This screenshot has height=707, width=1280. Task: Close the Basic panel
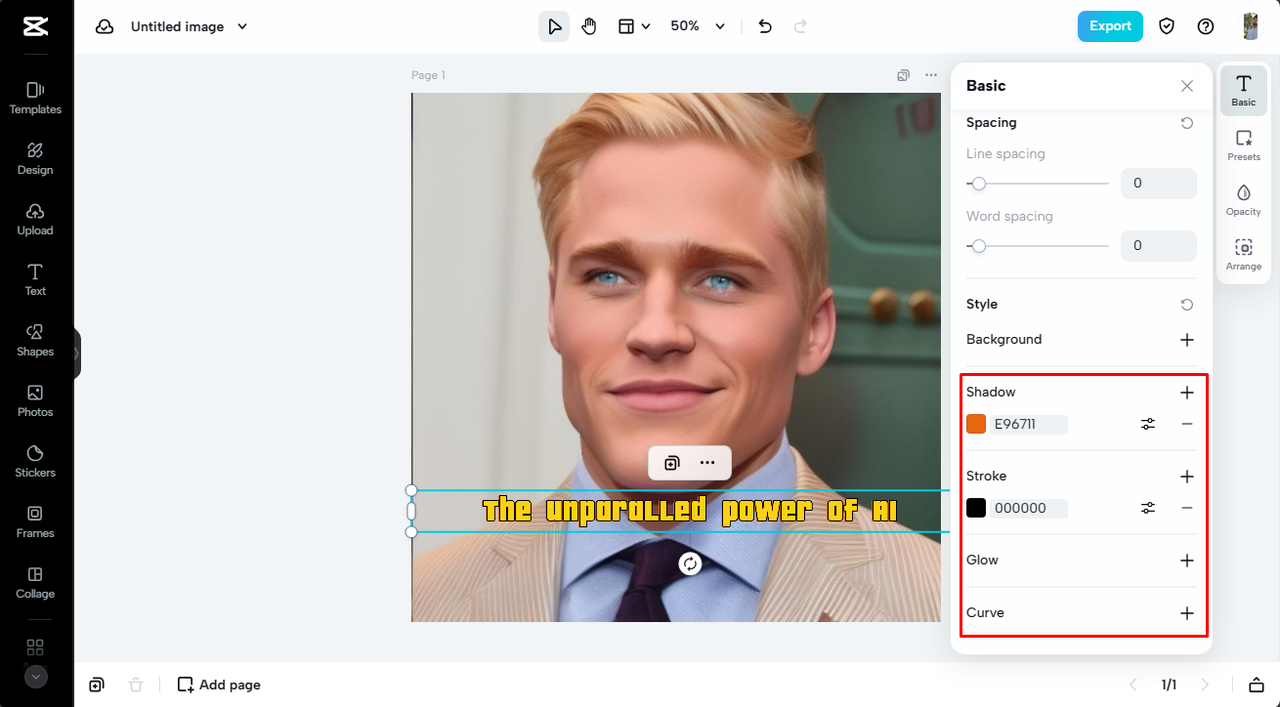pyautogui.click(x=1187, y=86)
